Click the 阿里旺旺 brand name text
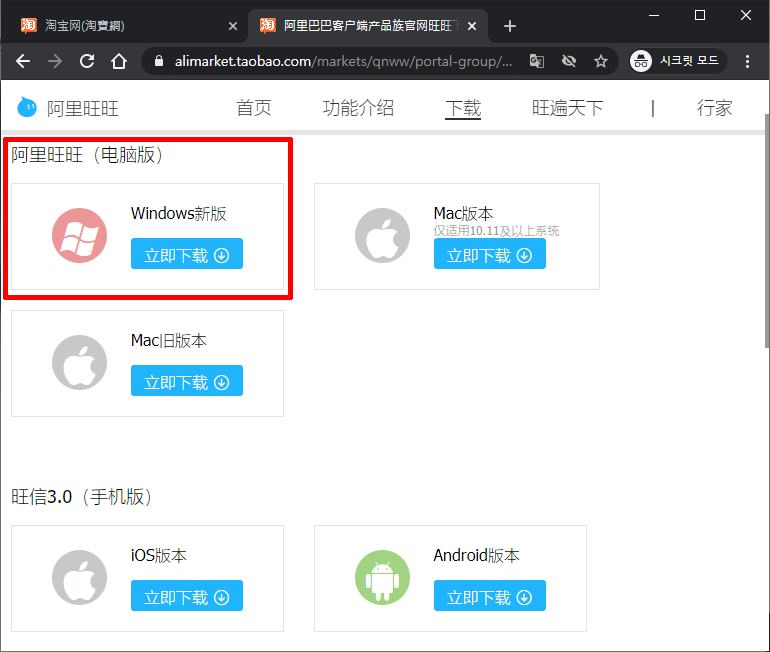This screenshot has width=770, height=652. [82, 109]
